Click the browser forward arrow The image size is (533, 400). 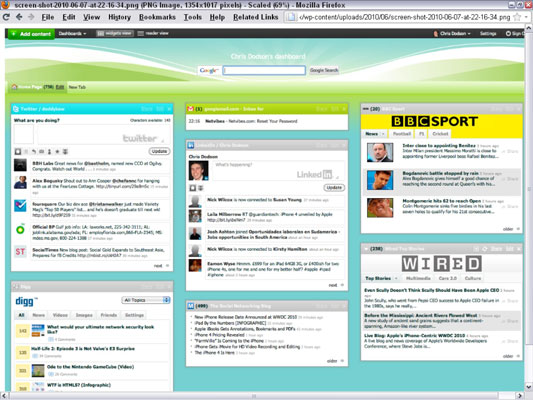click(x=31, y=17)
